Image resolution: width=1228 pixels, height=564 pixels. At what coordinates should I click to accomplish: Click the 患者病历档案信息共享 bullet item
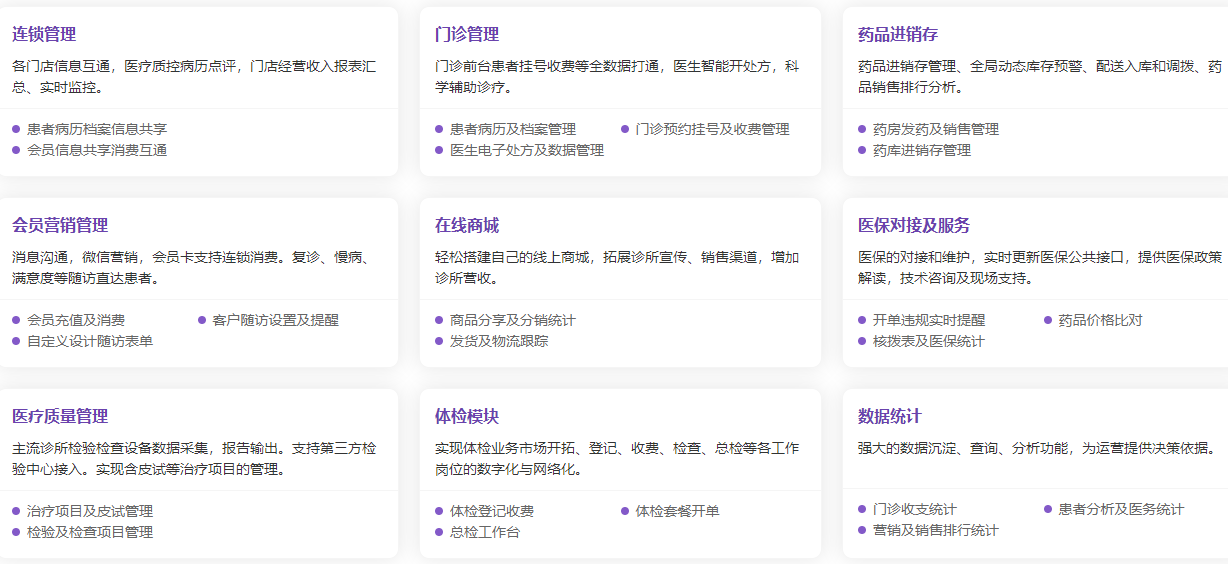(x=97, y=129)
